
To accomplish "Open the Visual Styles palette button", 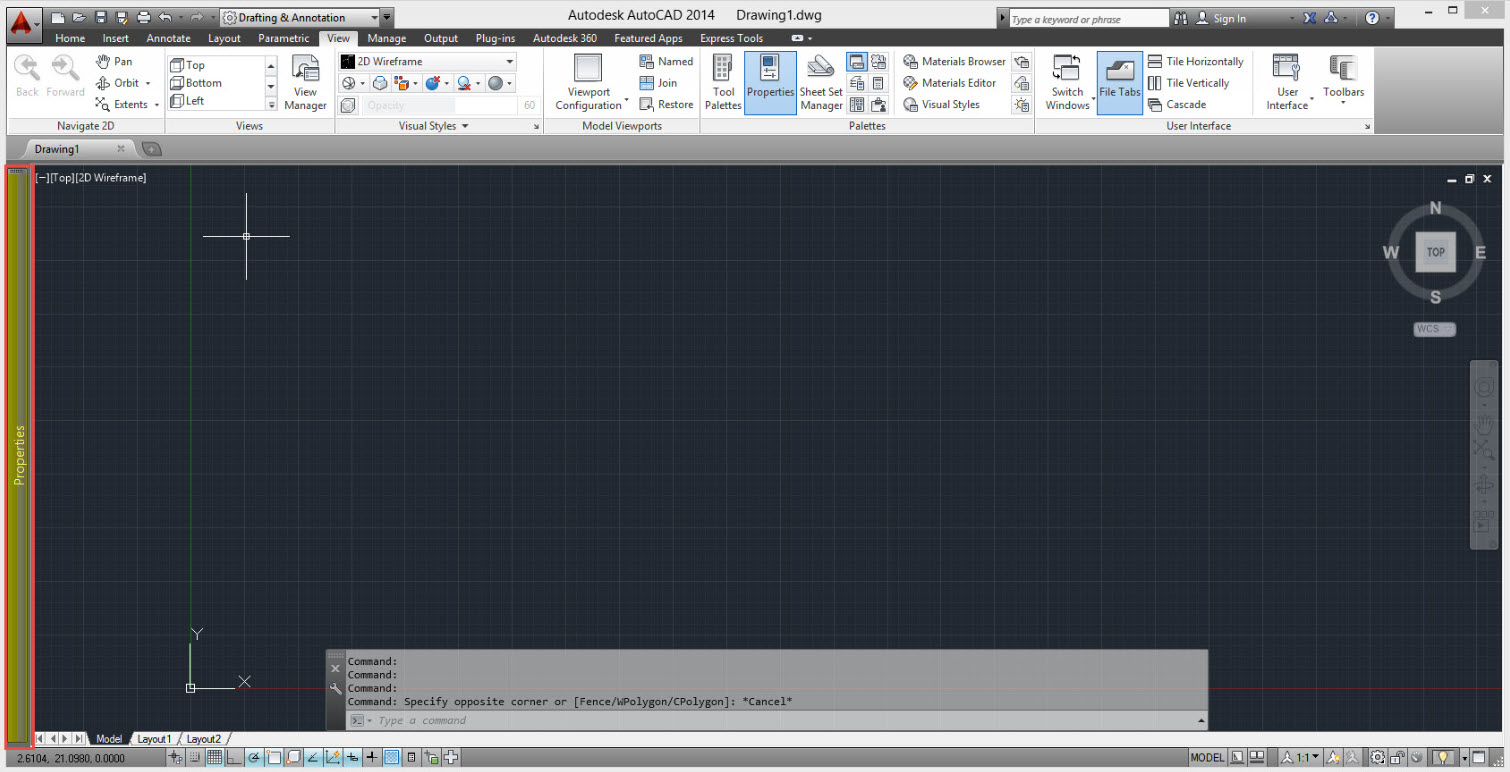I will (x=941, y=104).
